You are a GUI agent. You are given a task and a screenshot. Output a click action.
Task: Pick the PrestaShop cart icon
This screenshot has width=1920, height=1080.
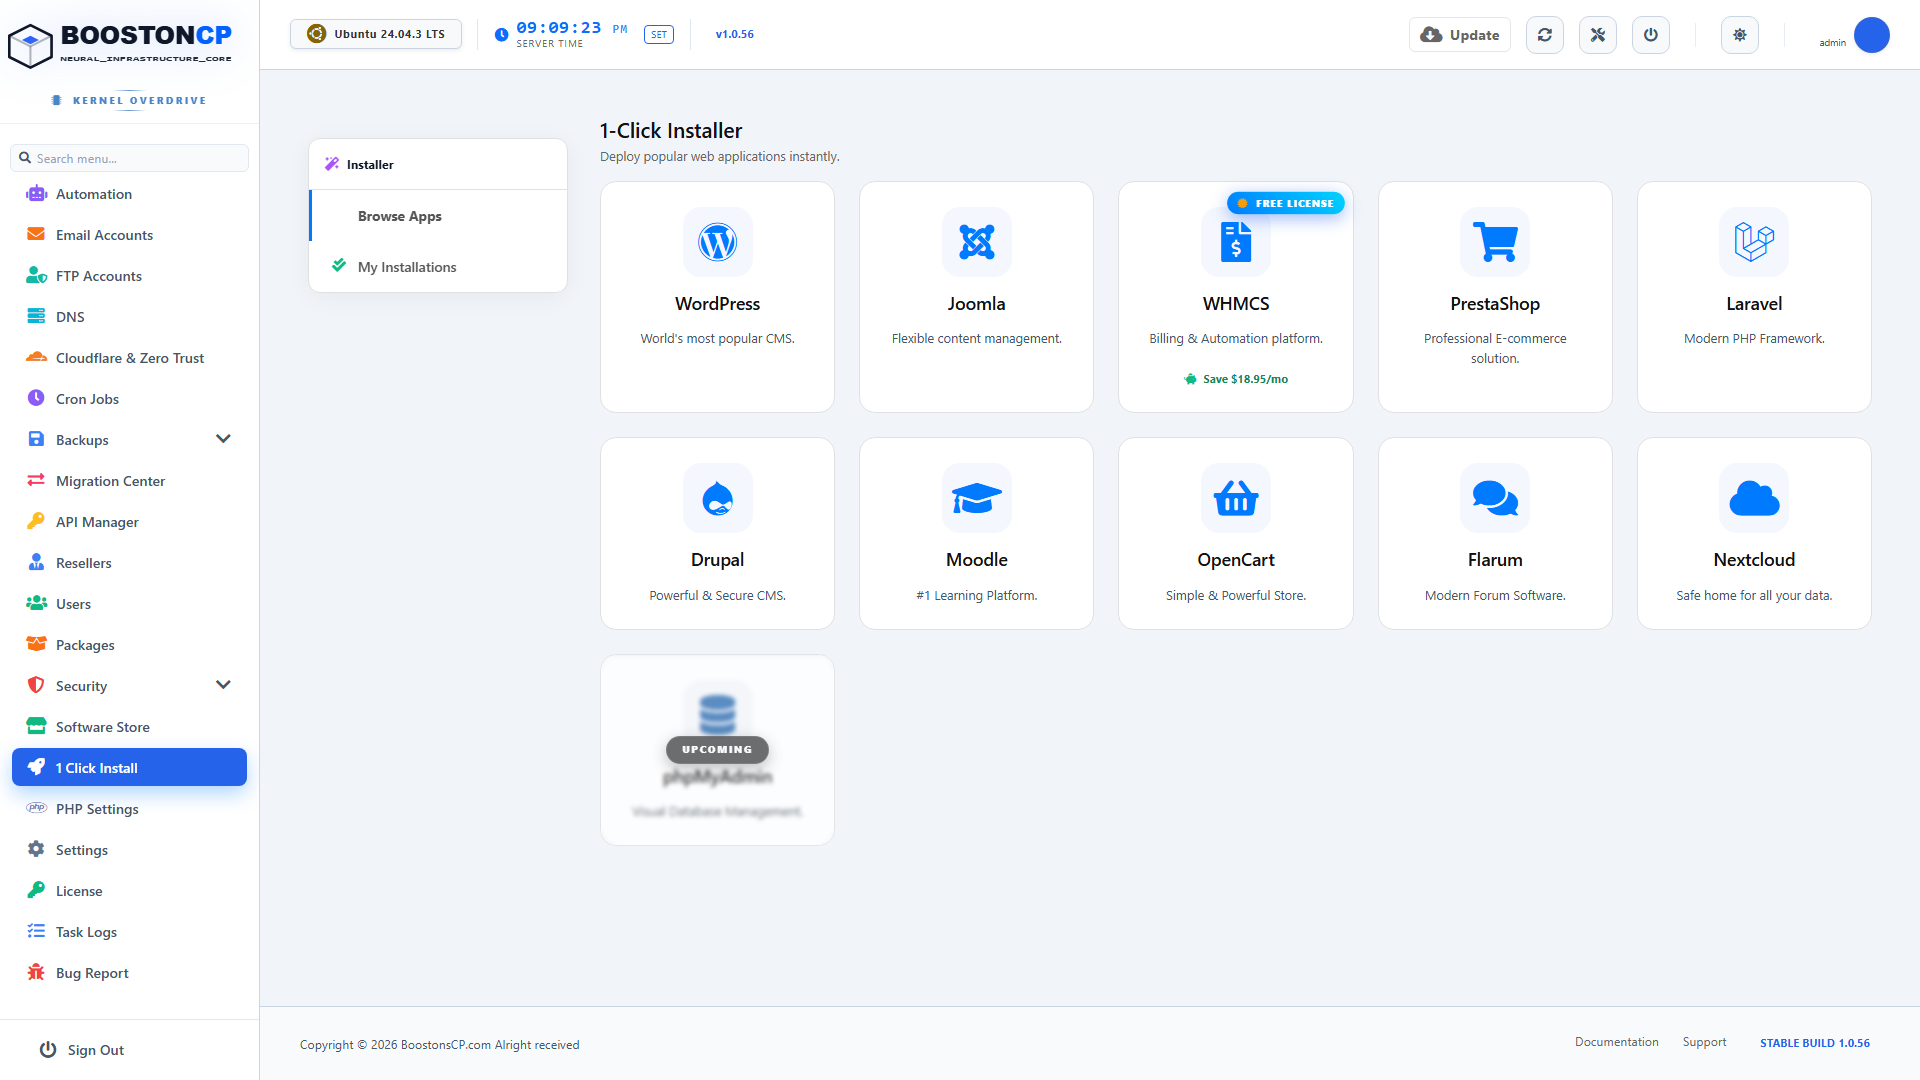[1495, 242]
